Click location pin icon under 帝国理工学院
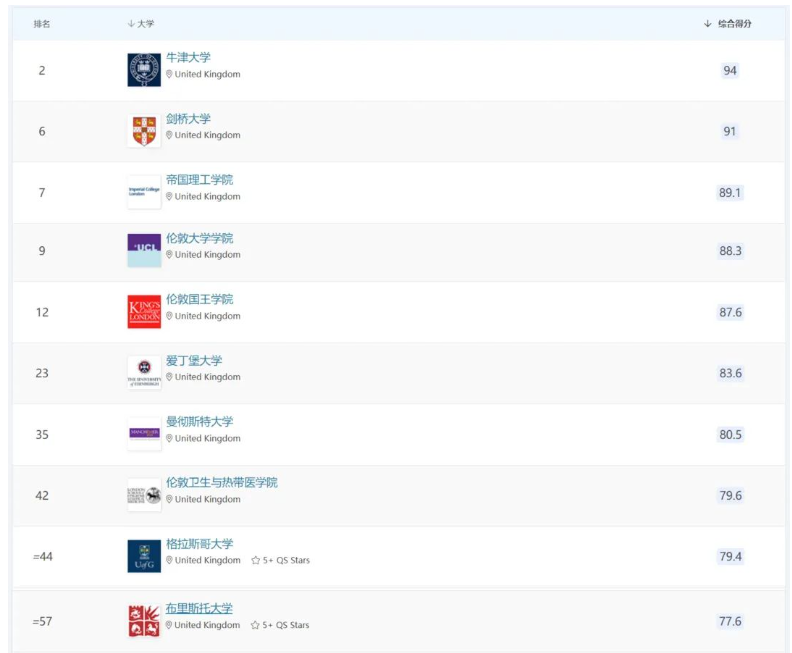Viewport: 792px width, 653px height. coord(169,196)
